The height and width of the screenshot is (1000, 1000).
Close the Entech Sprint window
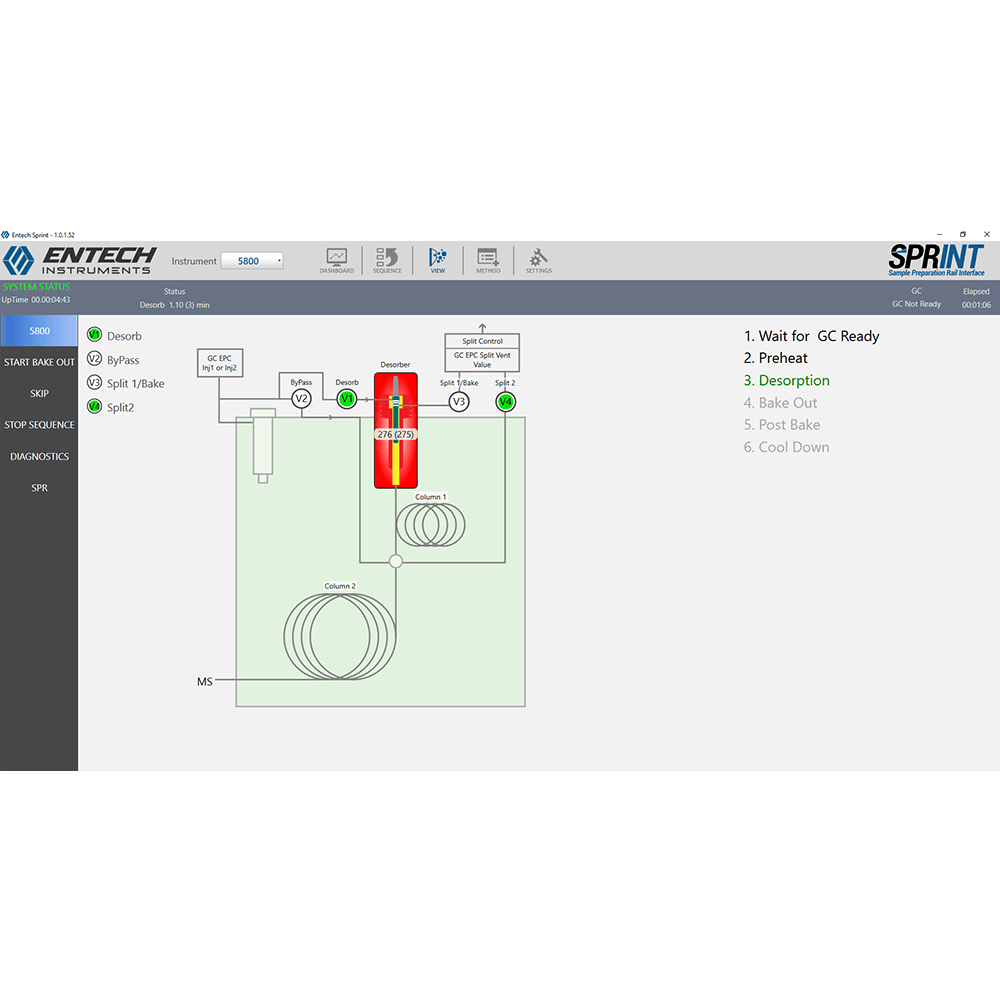pos(987,235)
